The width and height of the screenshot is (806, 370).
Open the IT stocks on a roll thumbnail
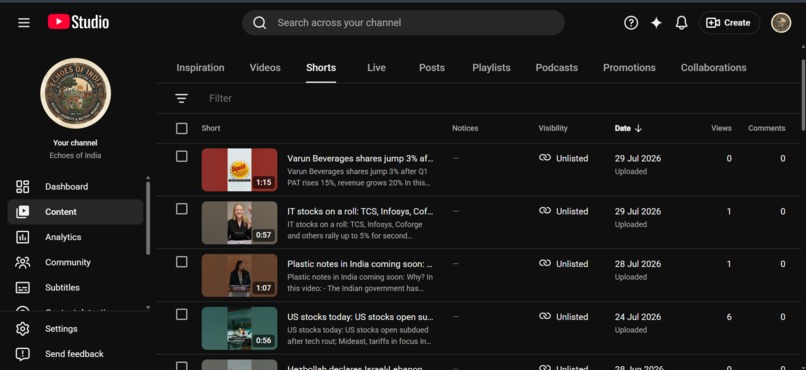pos(240,223)
